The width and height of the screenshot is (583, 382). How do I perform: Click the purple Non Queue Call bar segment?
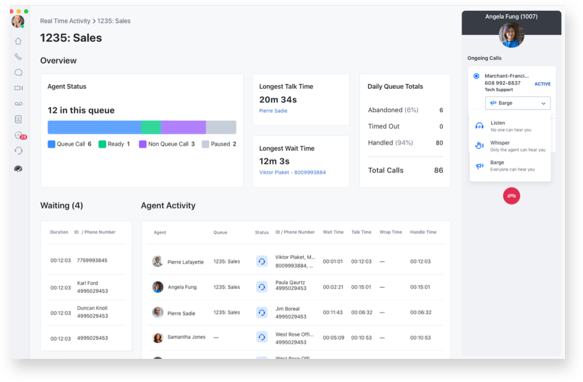[183, 127]
